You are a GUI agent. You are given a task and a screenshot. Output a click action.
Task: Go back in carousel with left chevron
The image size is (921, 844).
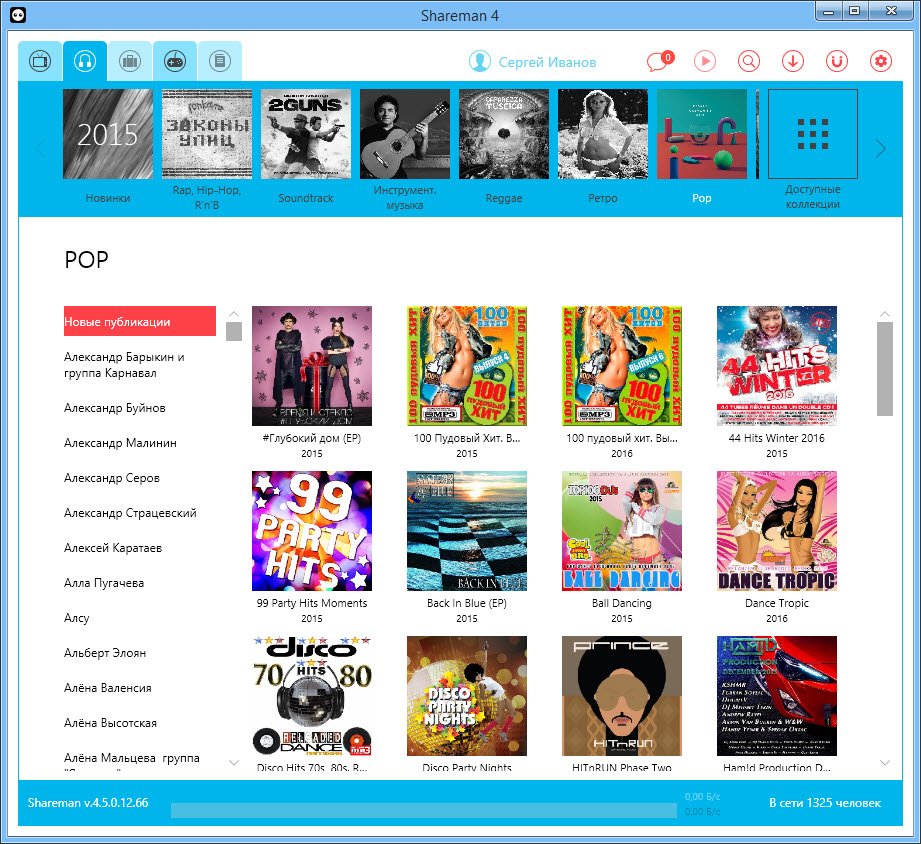41,149
